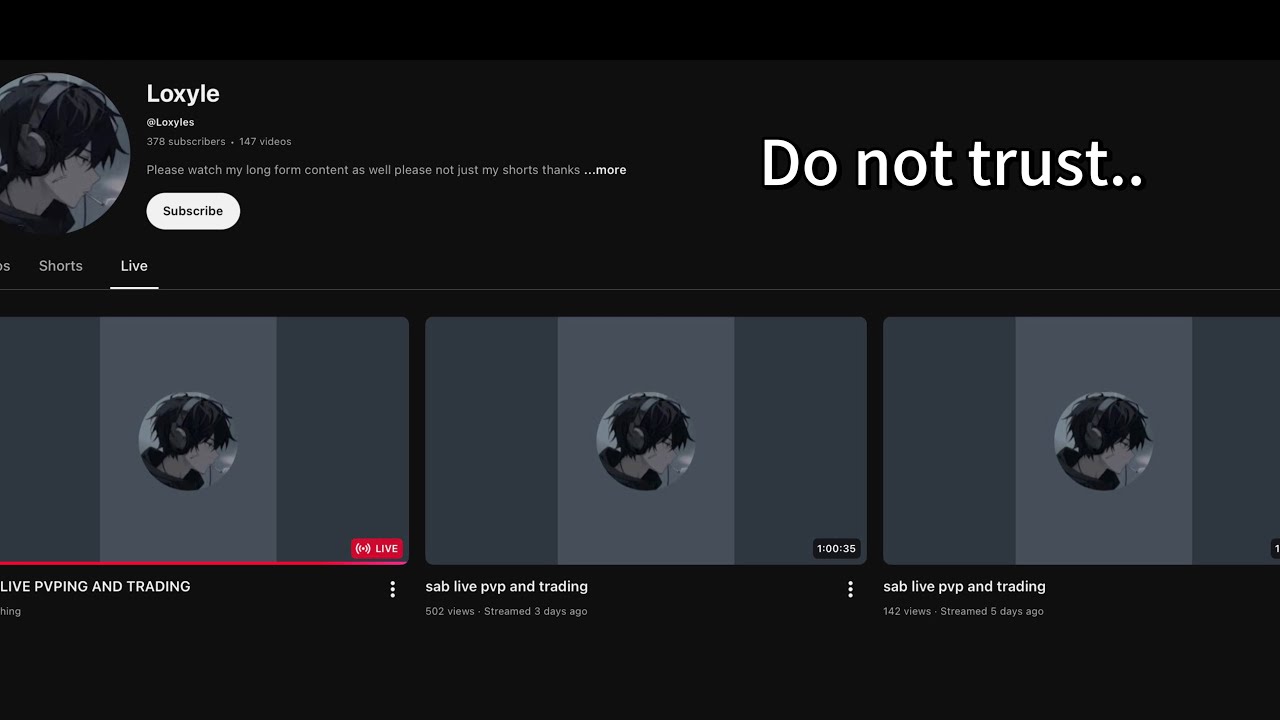Open the three-dot menu for LIVE PVPING AND TRADING
This screenshot has width=1280, height=720.
[x=392, y=590]
